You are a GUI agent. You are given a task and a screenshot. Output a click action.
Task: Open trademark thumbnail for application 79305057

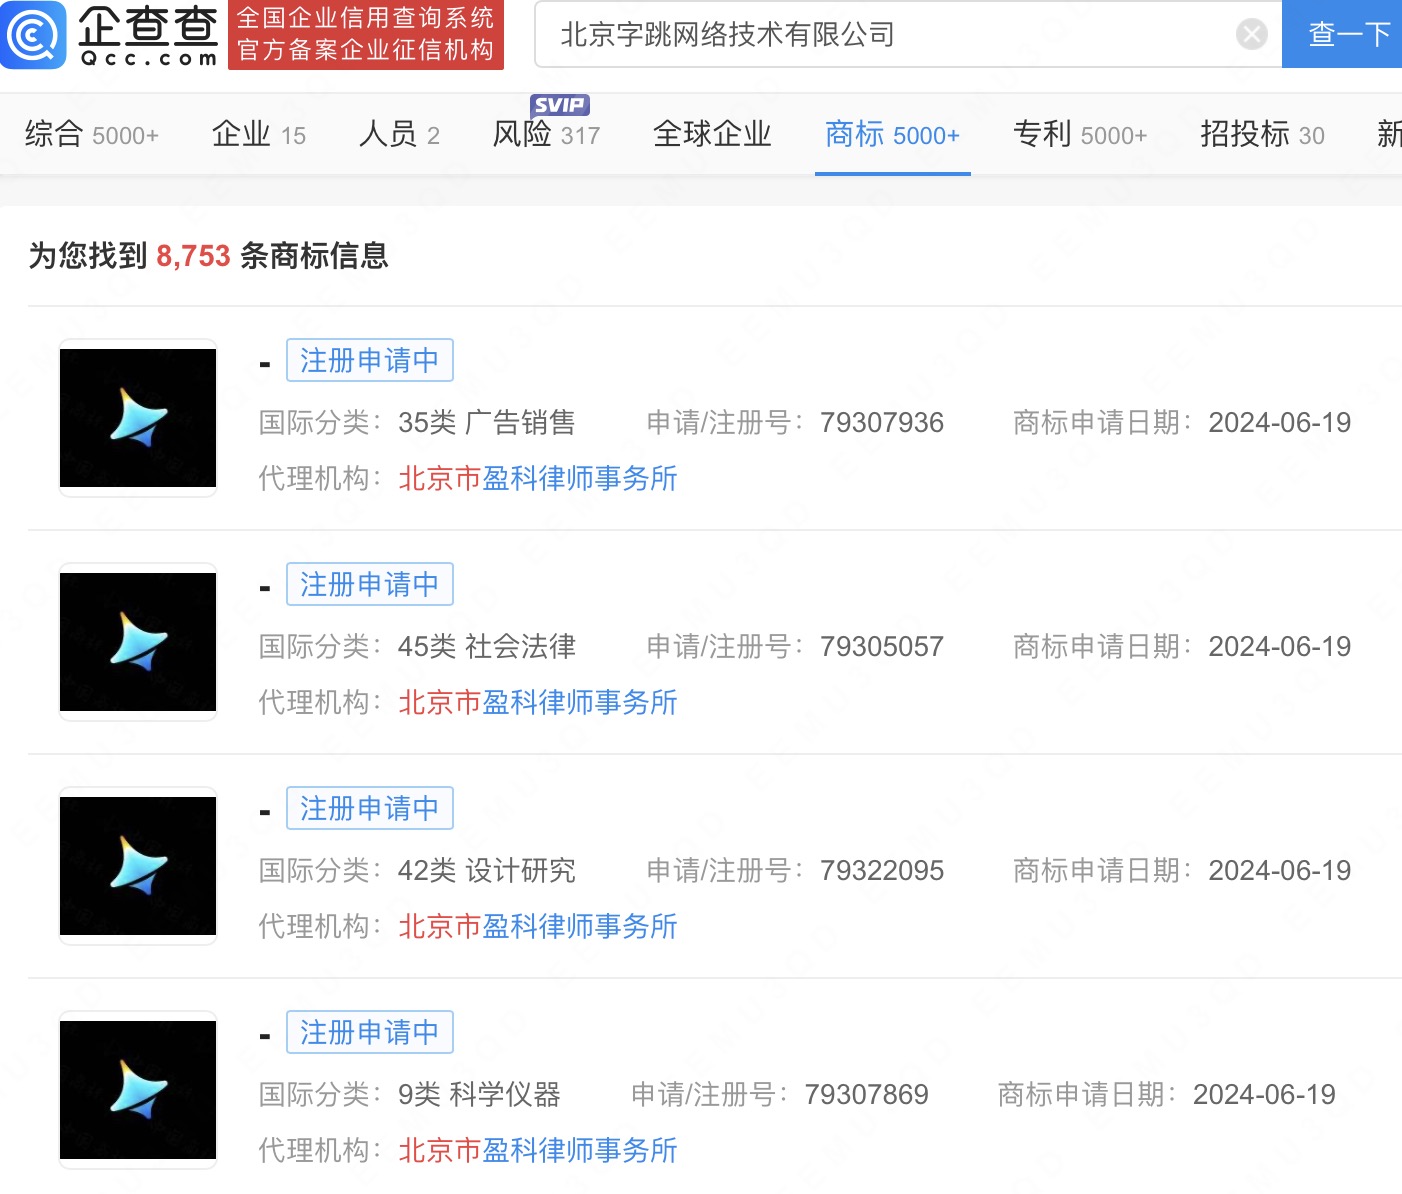138,642
